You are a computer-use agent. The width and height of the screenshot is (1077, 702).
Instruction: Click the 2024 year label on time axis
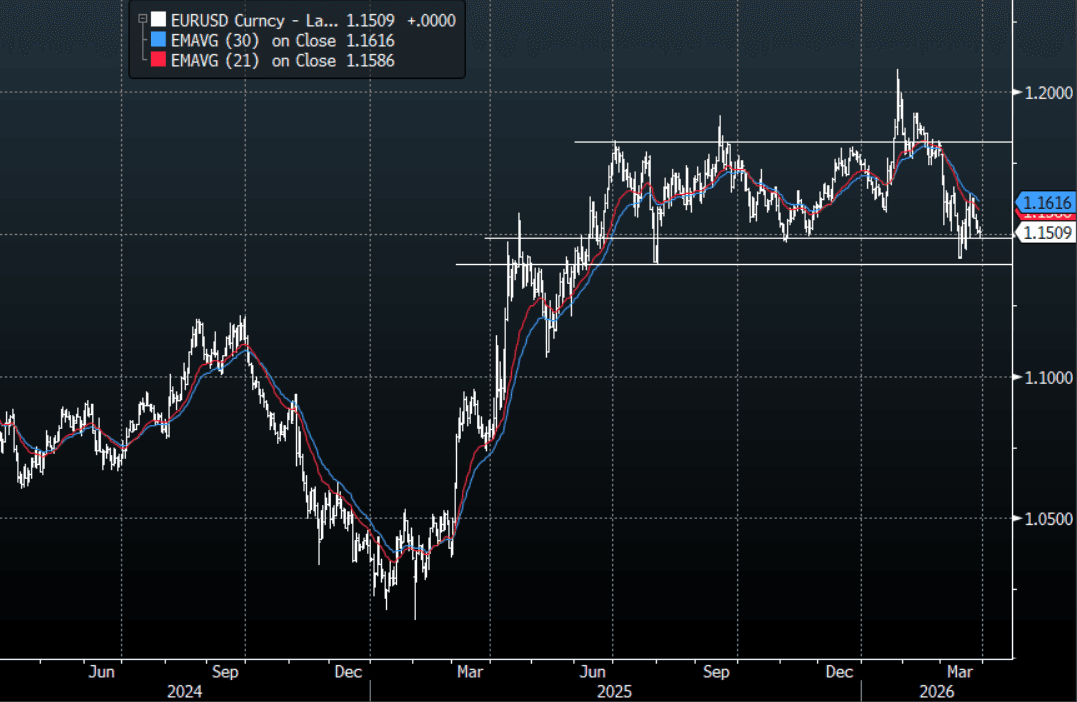pyautogui.click(x=184, y=691)
